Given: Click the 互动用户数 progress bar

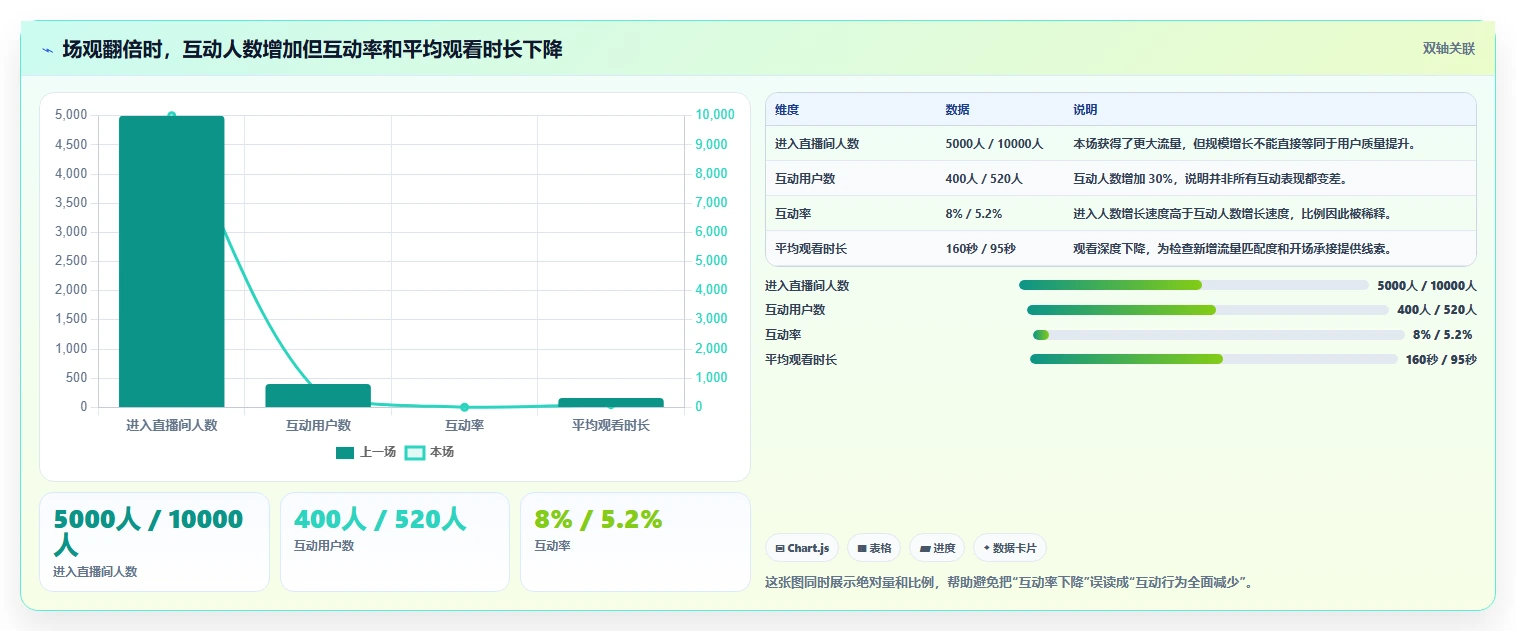Looking at the screenshot, I should (x=1208, y=310).
